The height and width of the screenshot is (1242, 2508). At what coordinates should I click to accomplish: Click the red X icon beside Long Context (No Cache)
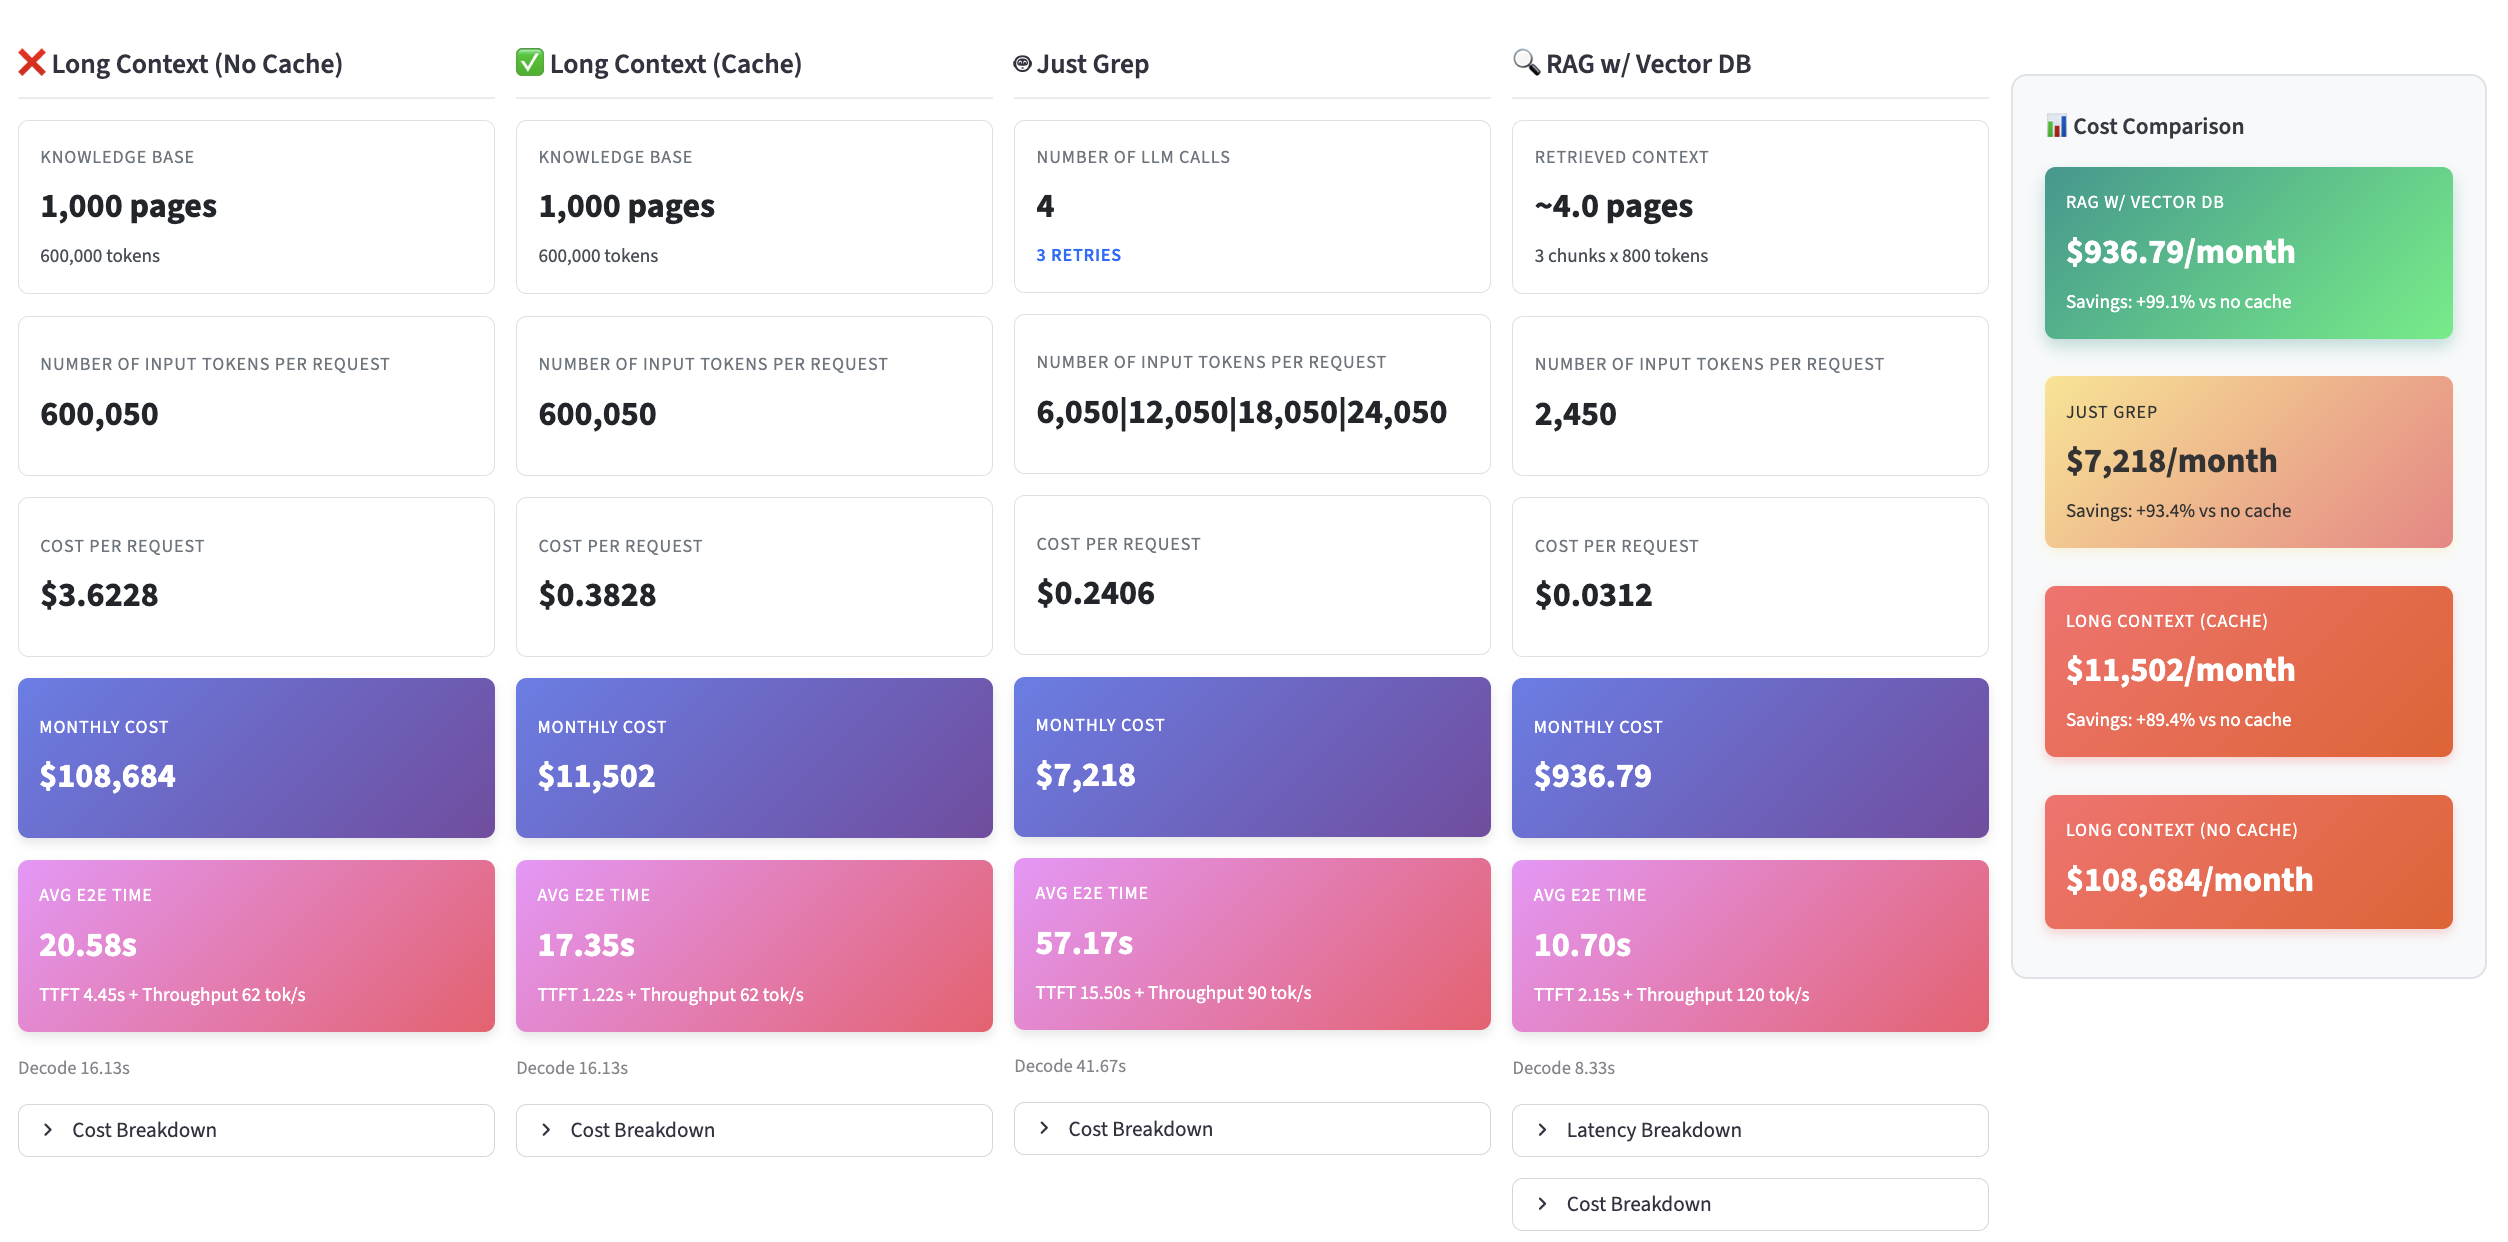[31, 63]
